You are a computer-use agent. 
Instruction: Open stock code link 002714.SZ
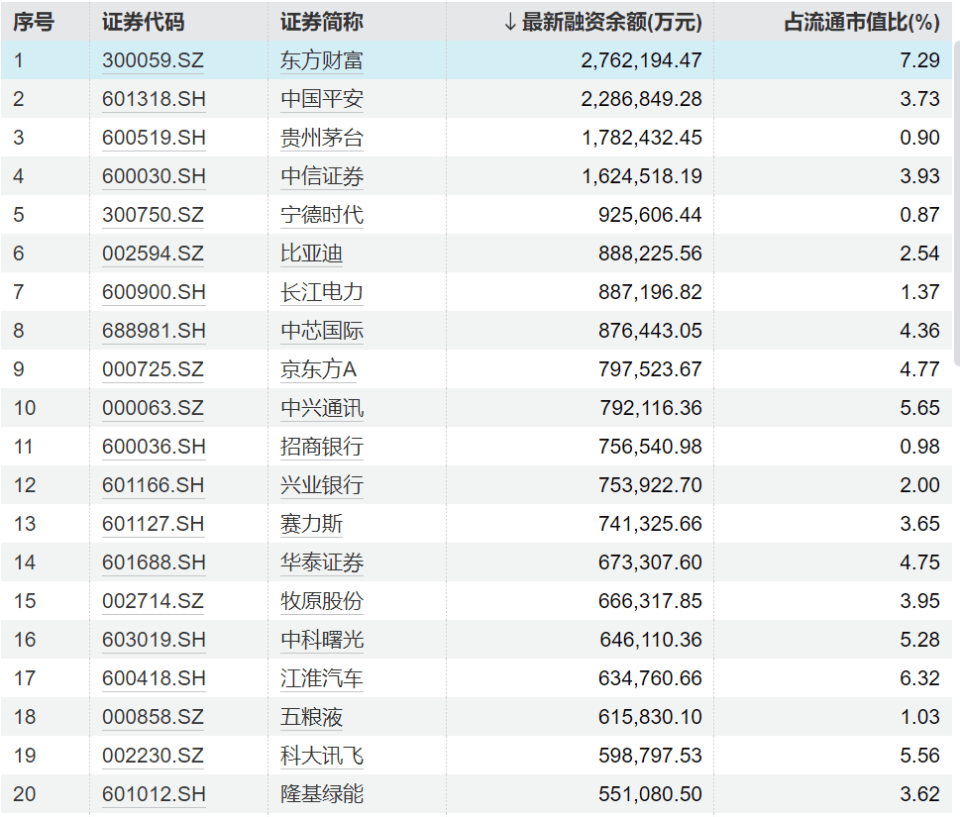[x=153, y=601]
